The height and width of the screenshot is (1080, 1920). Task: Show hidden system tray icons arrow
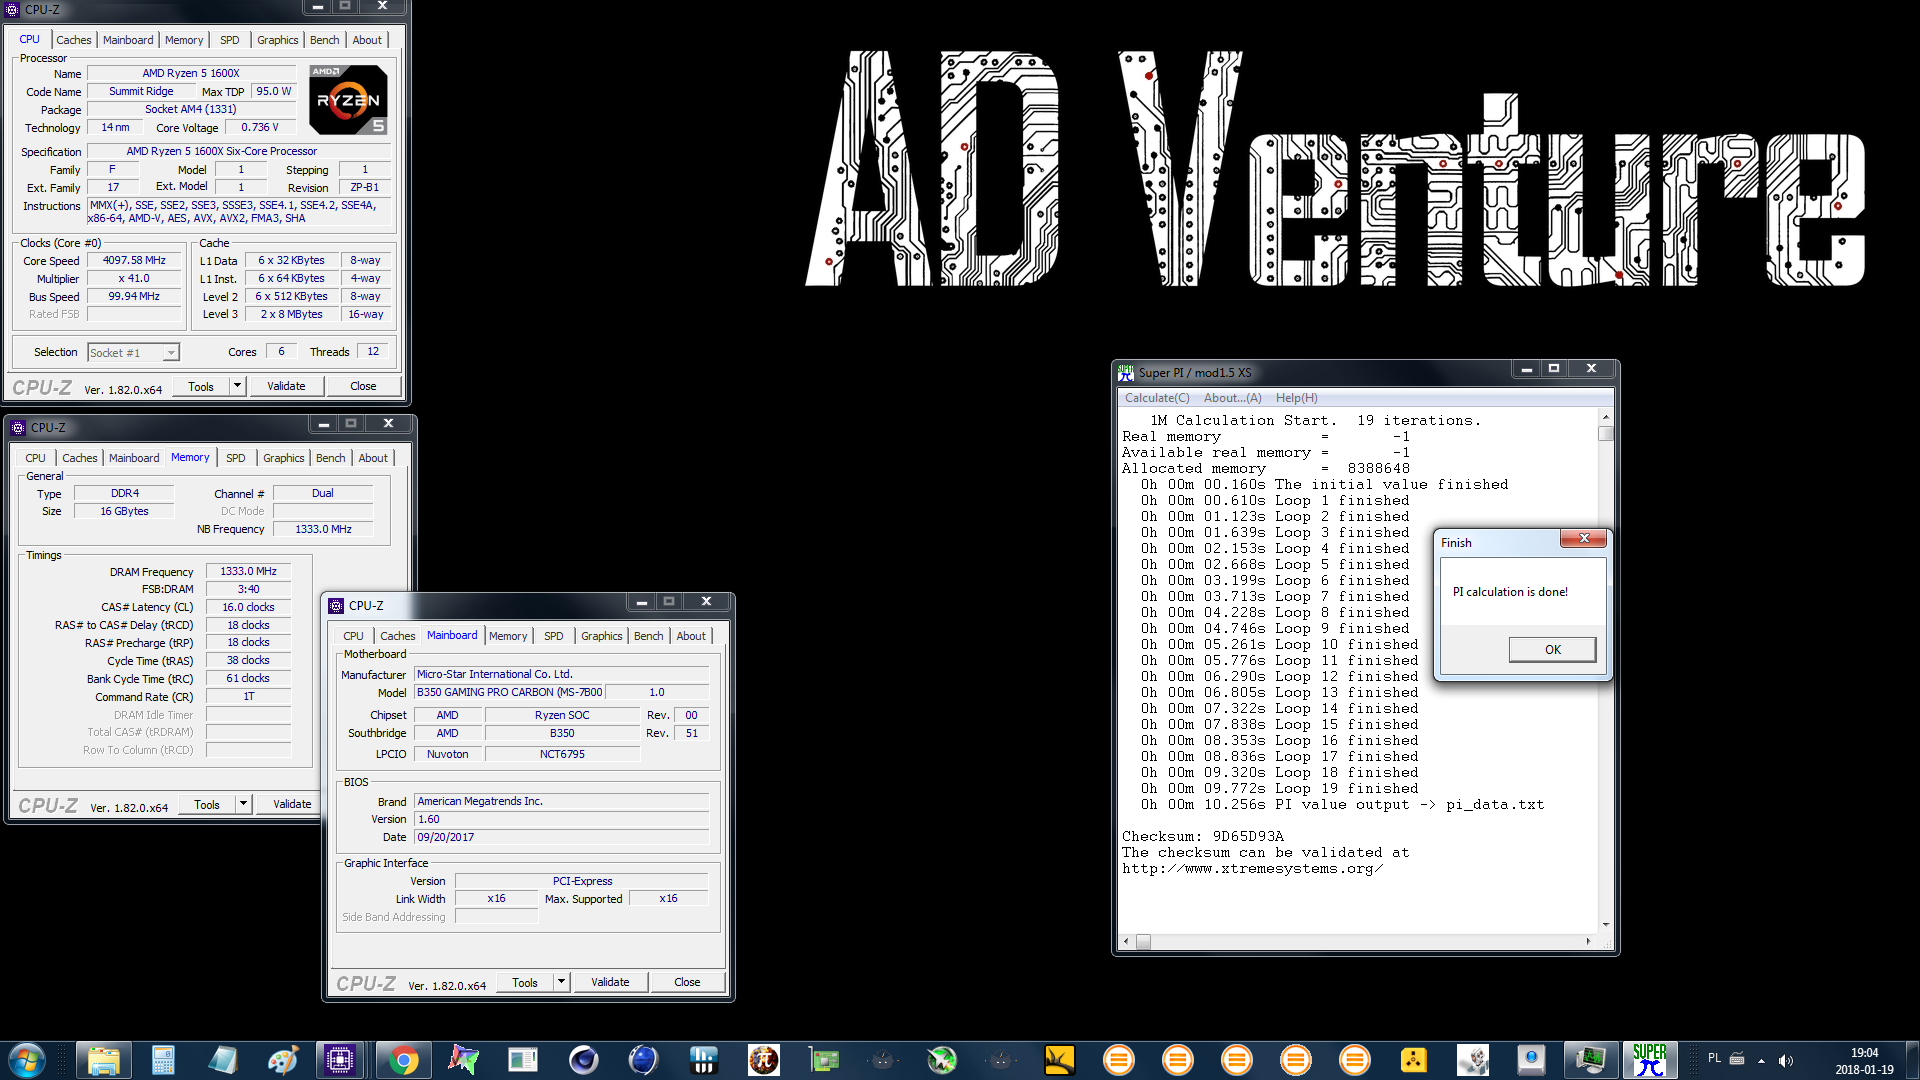[1762, 1060]
